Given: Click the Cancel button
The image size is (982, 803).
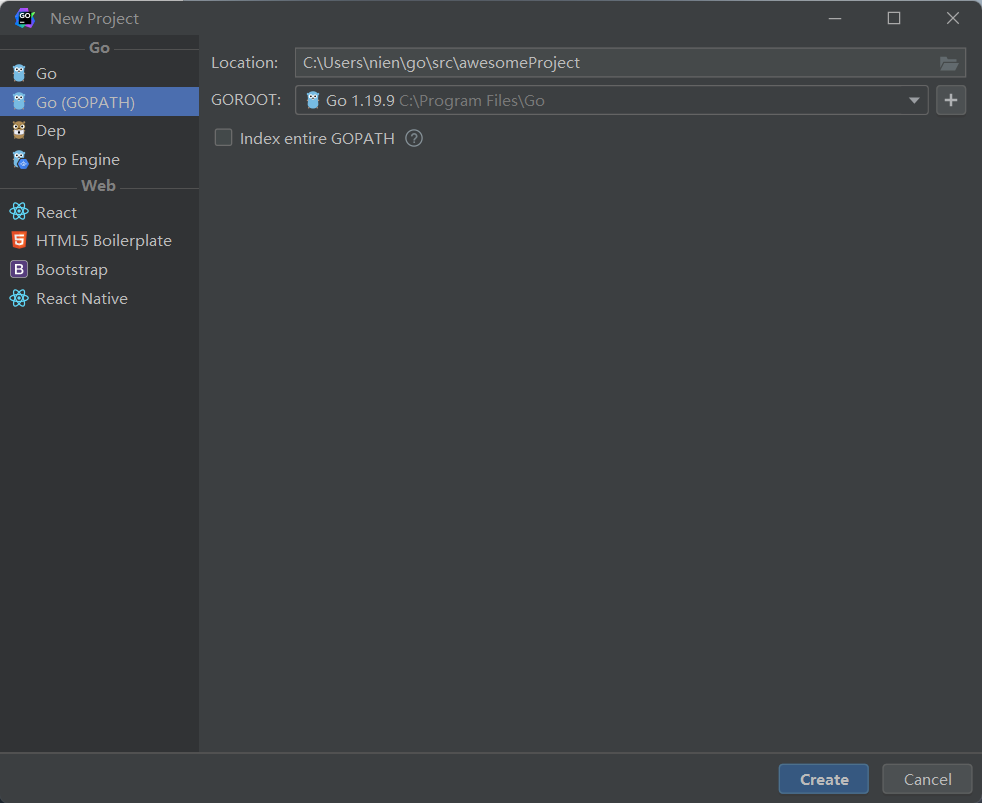Looking at the screenshot, I should 928,779.
